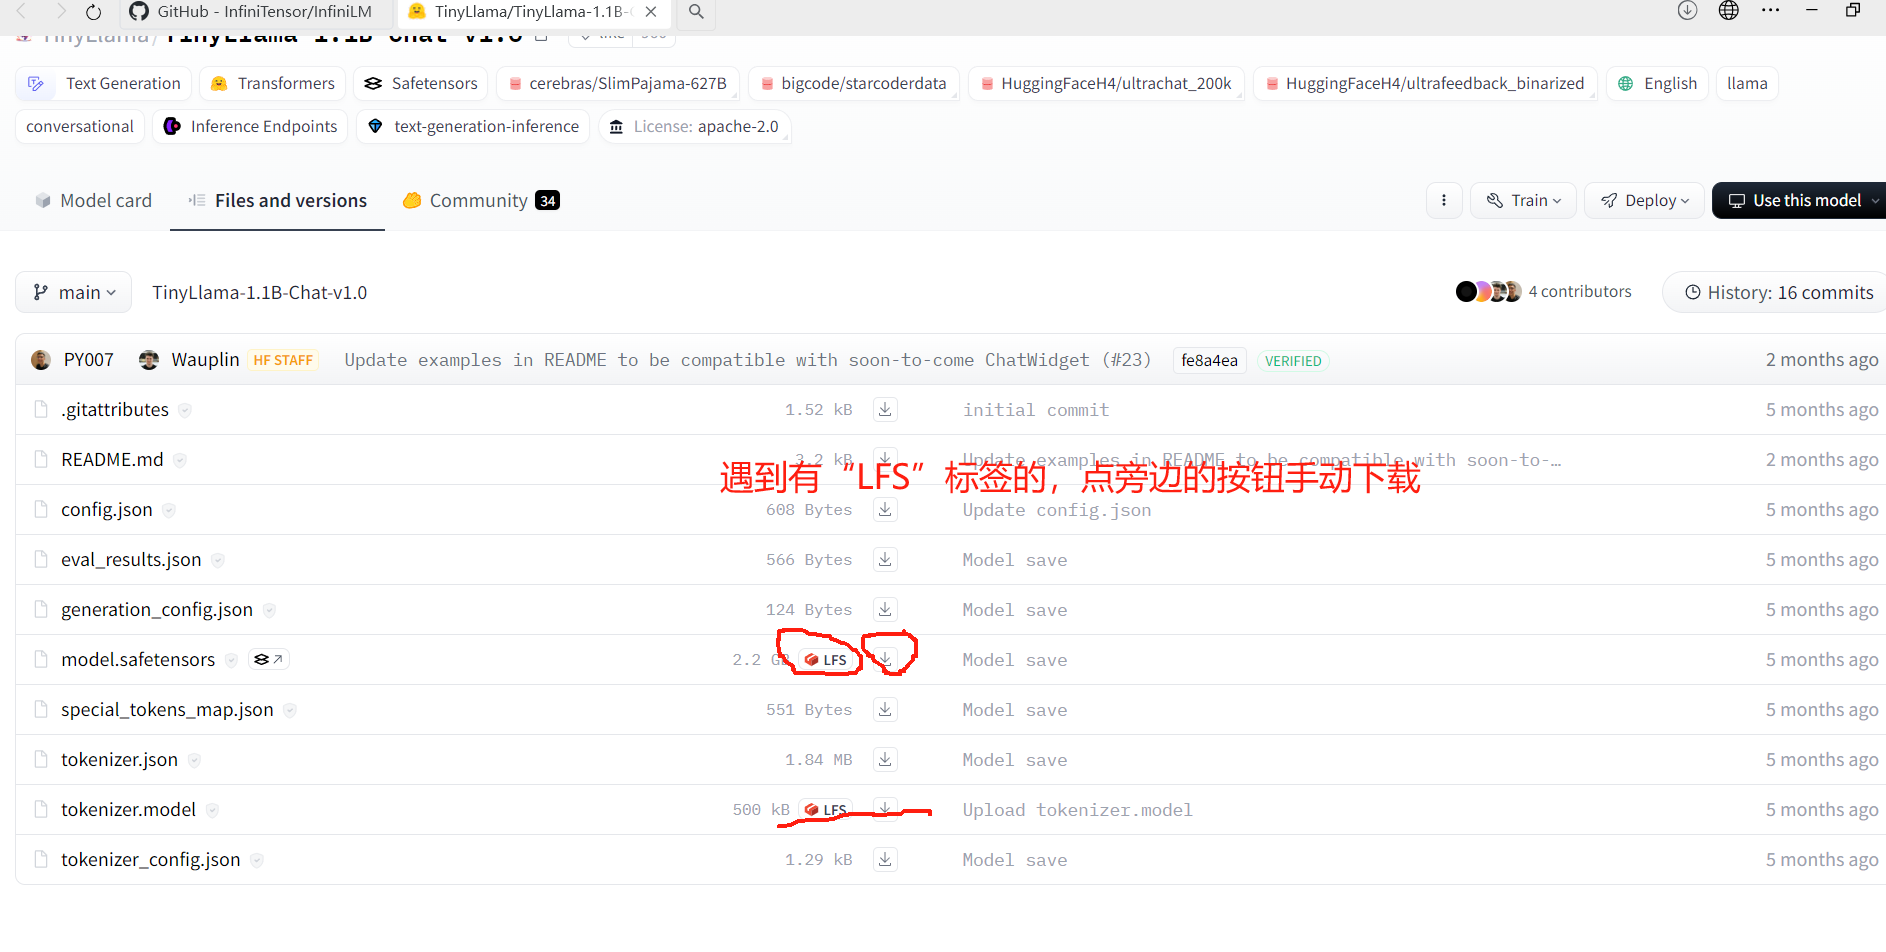Open the README.md file

(112, 459)
